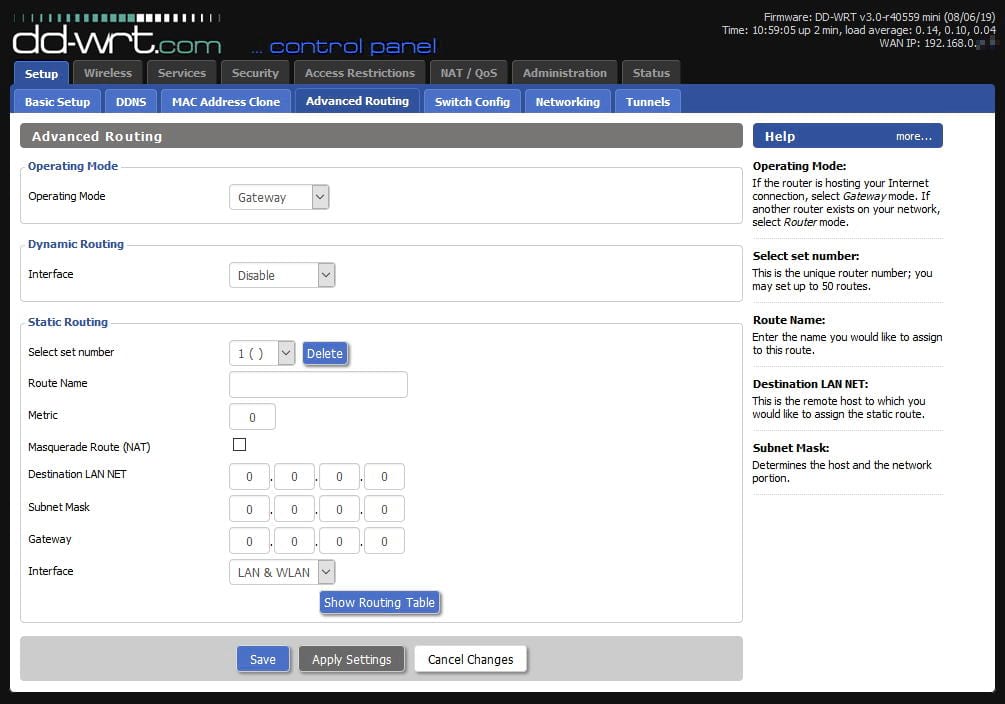The image size is (1005, 704).
Task: Delete the selected route set
Action: point(325,353)
